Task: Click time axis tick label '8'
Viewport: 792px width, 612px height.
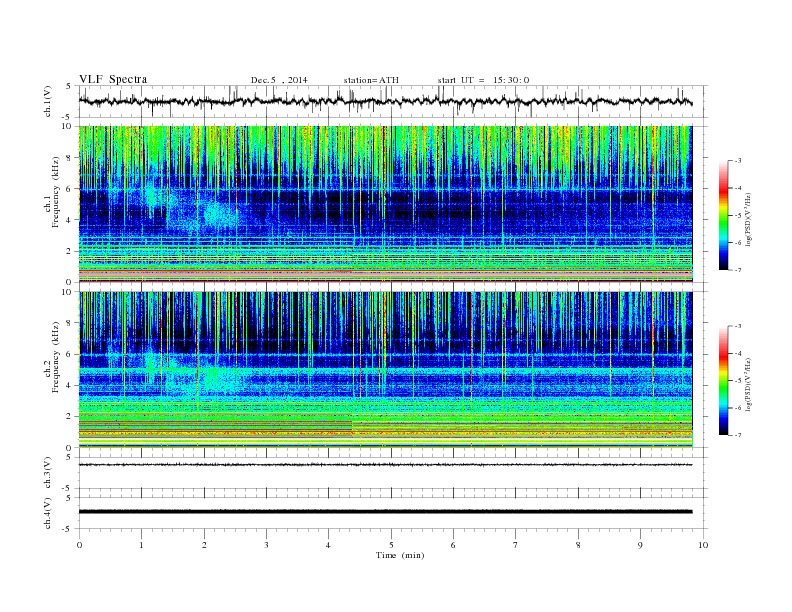Action: click(x=578, y=545)
